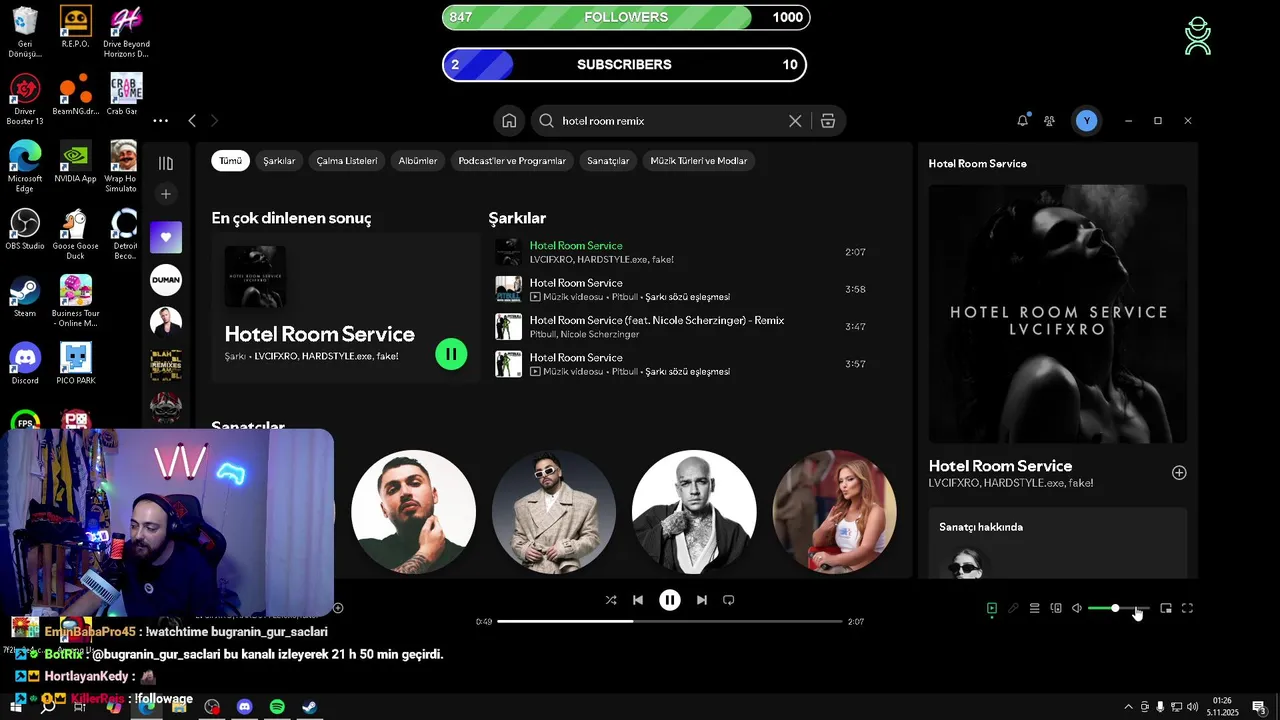Create playlist with plus in sidebar
The image size is (1280, 720).
coord(166,194)
